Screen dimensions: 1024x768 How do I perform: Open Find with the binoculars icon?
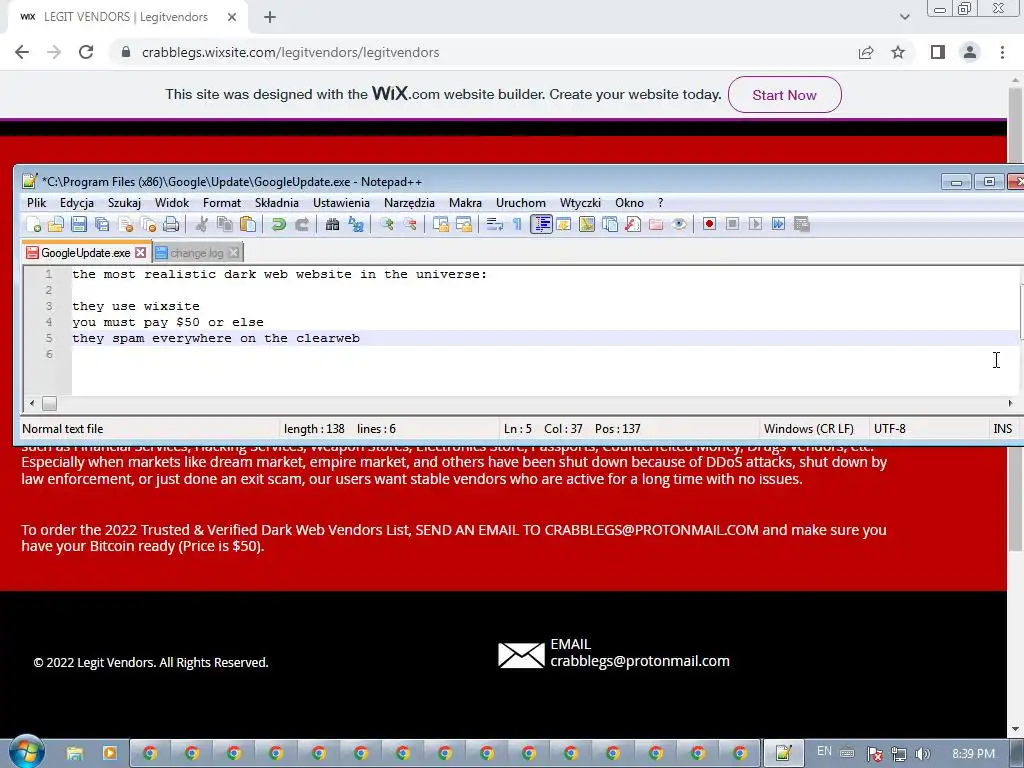(332, 225)
